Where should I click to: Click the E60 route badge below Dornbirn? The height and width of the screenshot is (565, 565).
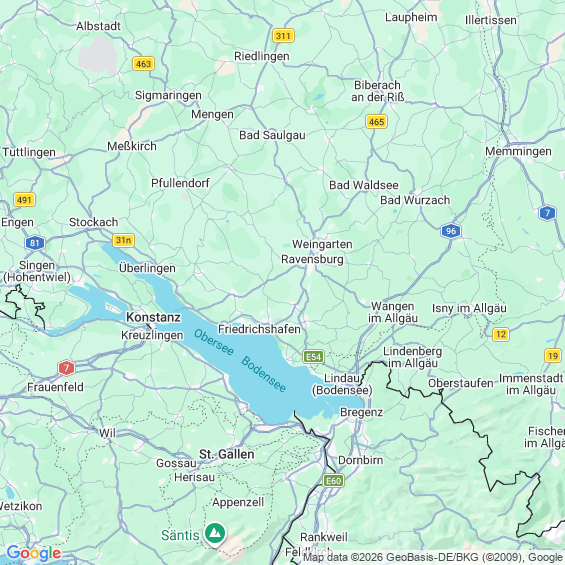334,481
